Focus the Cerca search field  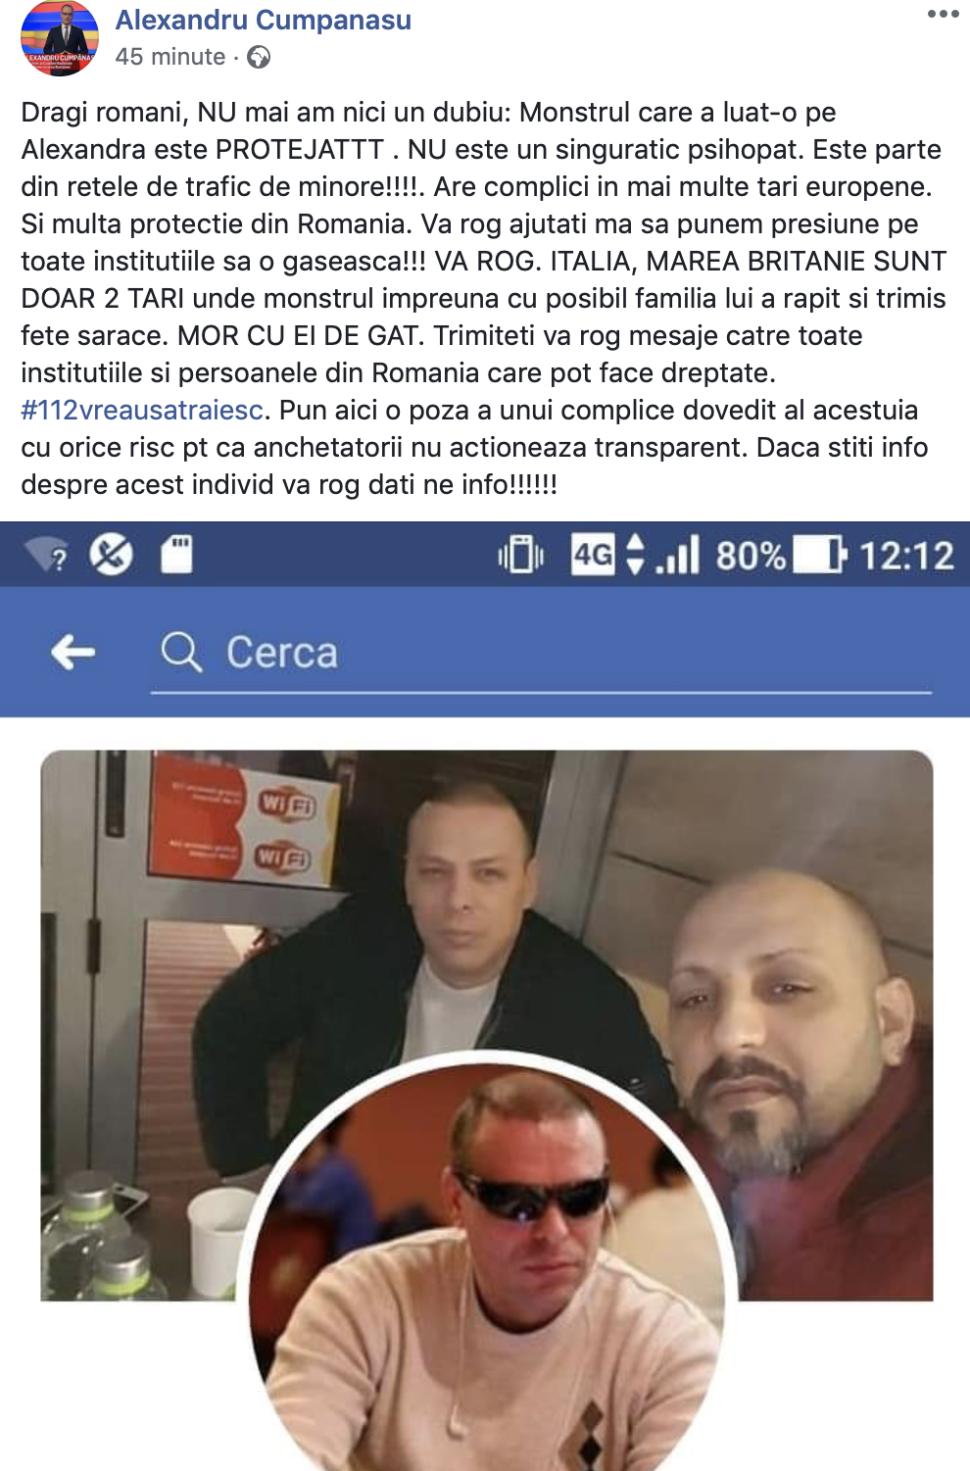coord(541,654)
